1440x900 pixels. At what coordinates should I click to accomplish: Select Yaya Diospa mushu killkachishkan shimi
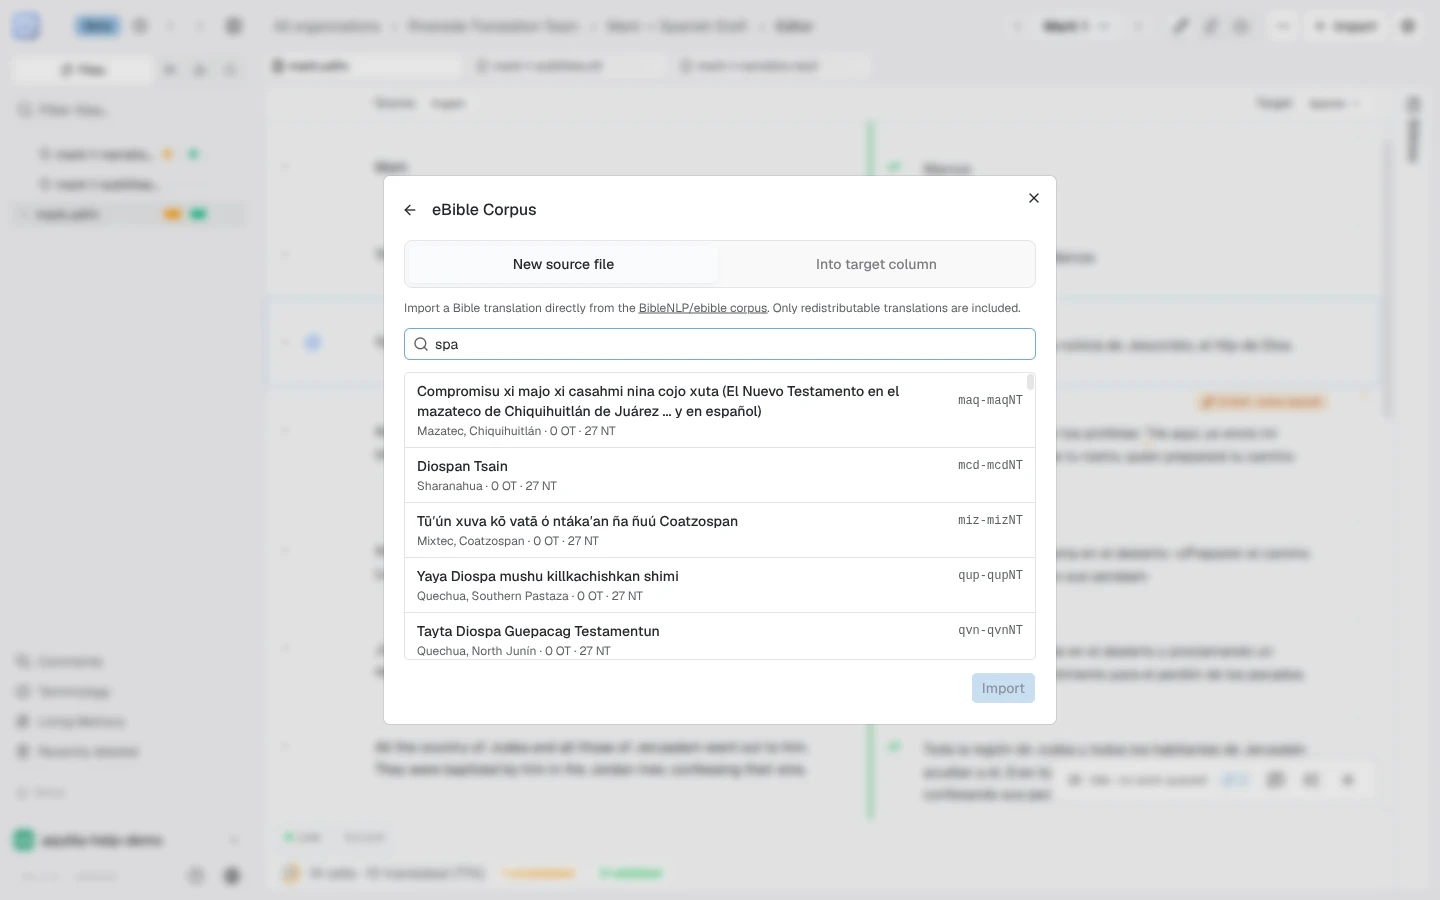(x=720, y=585)
